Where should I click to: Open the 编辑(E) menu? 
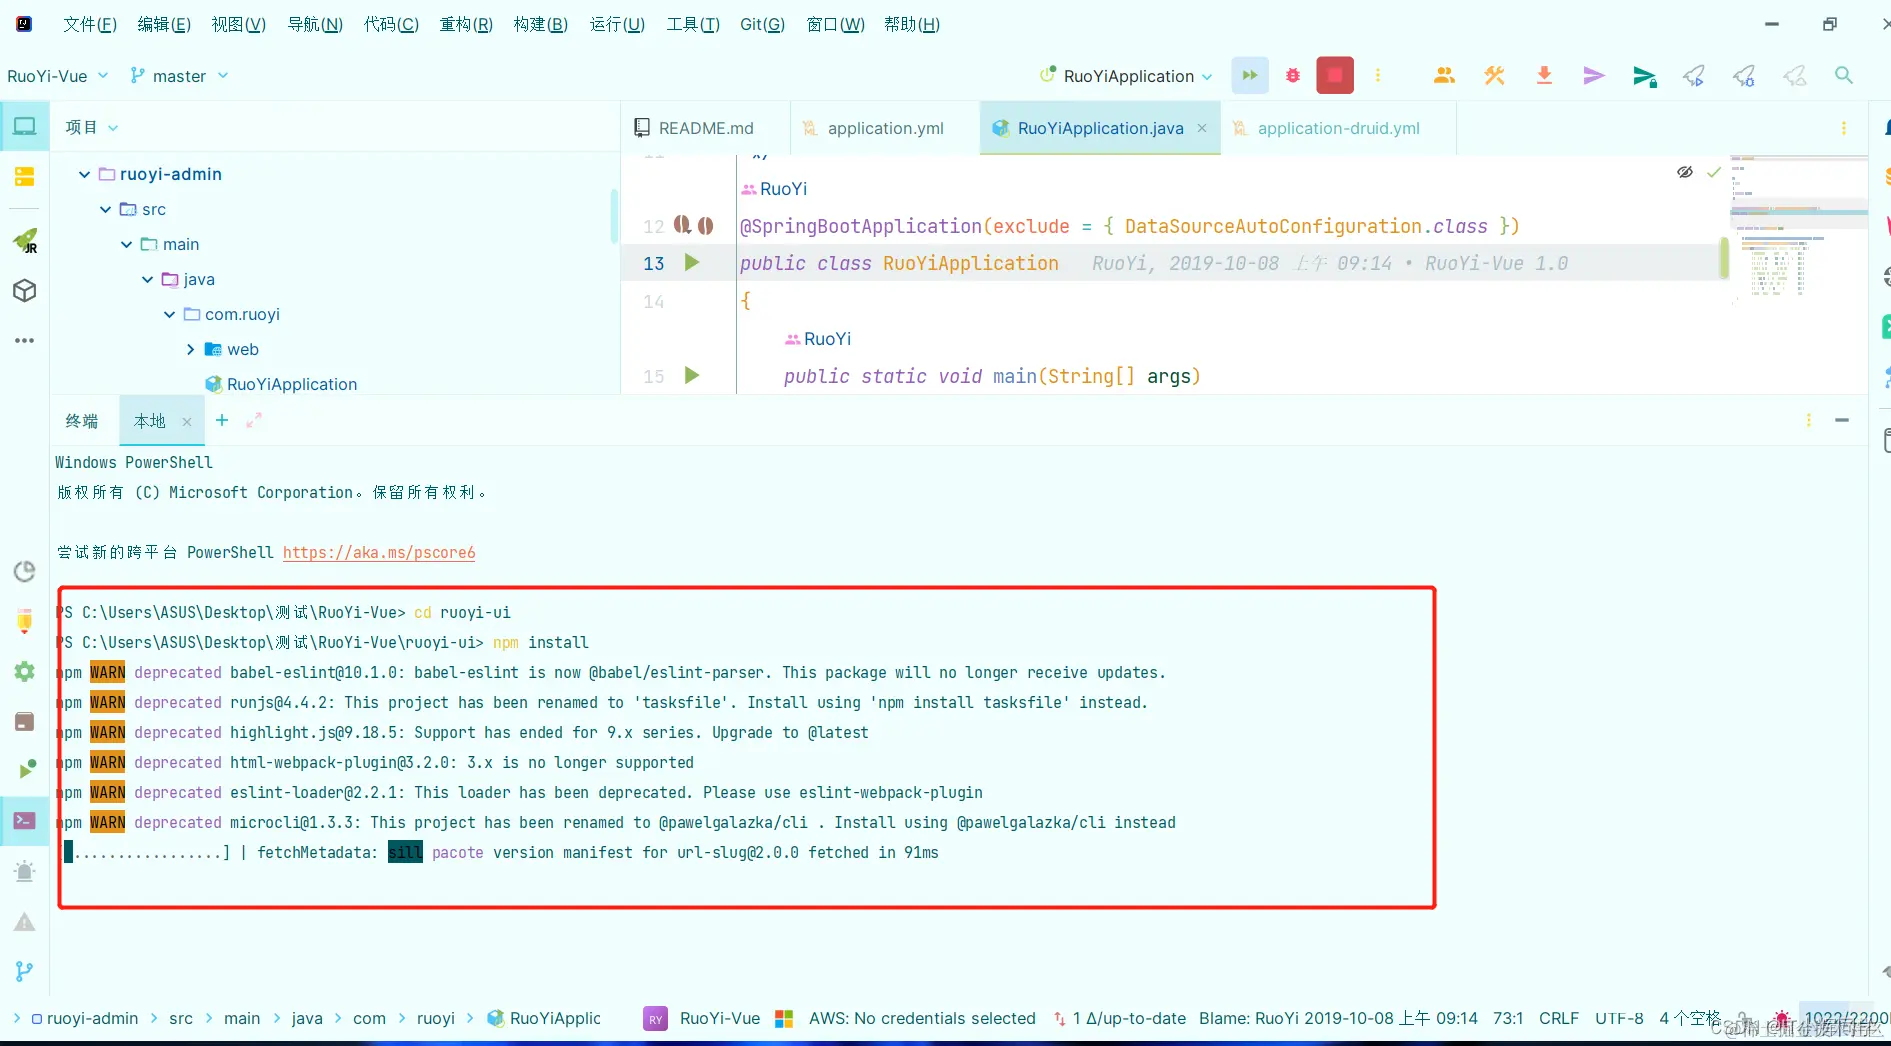coord(164,24)
